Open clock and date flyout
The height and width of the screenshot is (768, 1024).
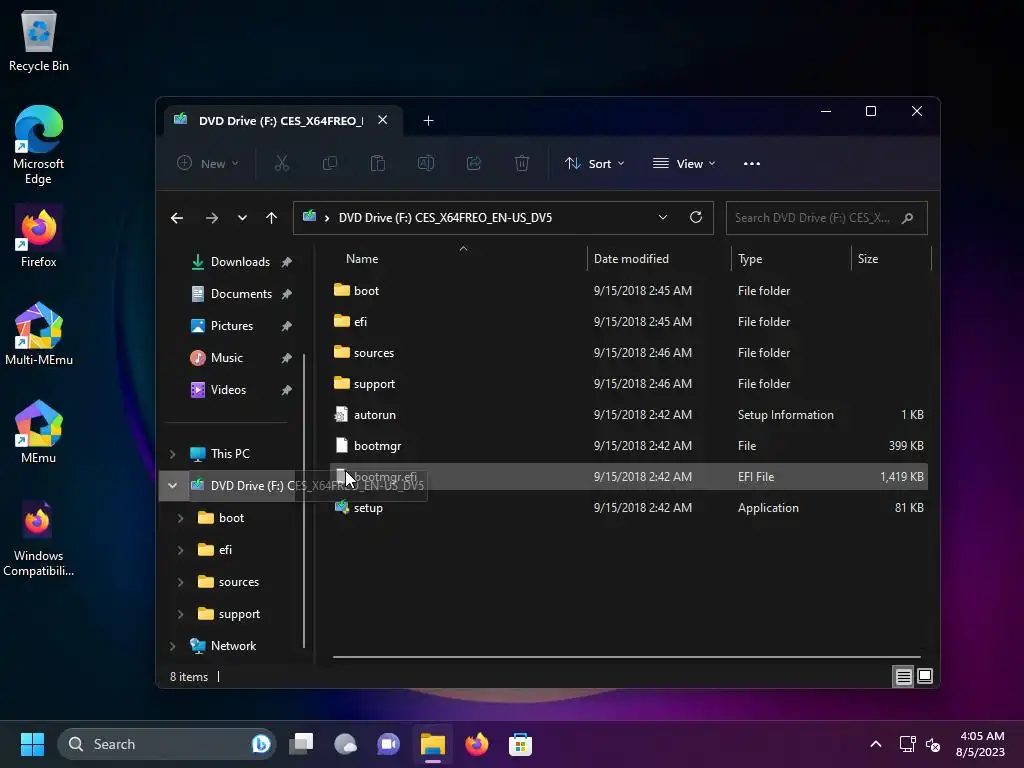pos(980,744)
